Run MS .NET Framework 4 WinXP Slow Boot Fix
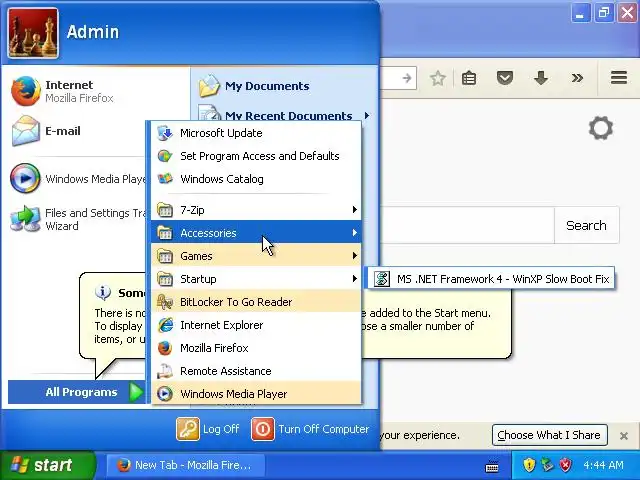The image size is (640, 480). (491, 279)
